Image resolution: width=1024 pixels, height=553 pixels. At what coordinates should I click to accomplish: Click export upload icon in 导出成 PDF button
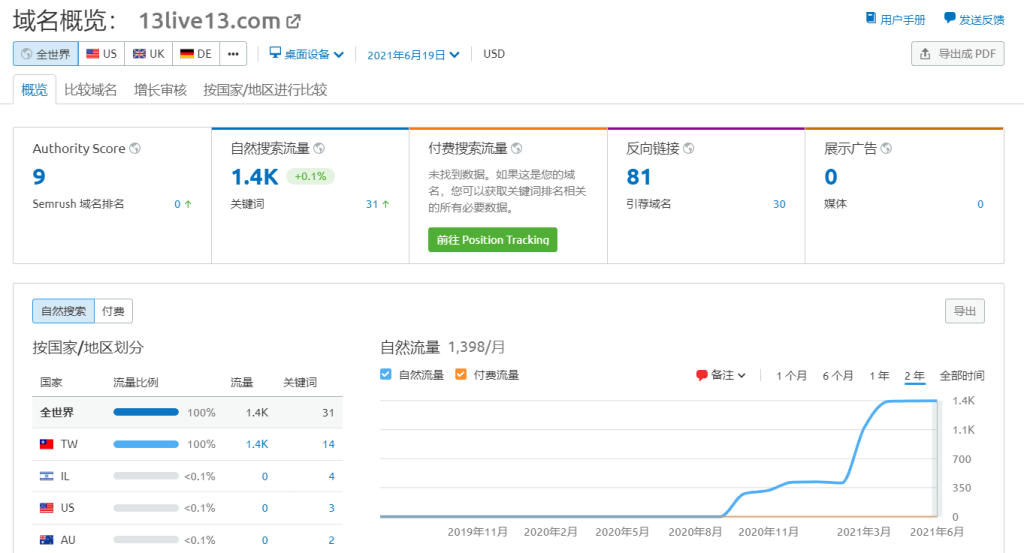925,54
